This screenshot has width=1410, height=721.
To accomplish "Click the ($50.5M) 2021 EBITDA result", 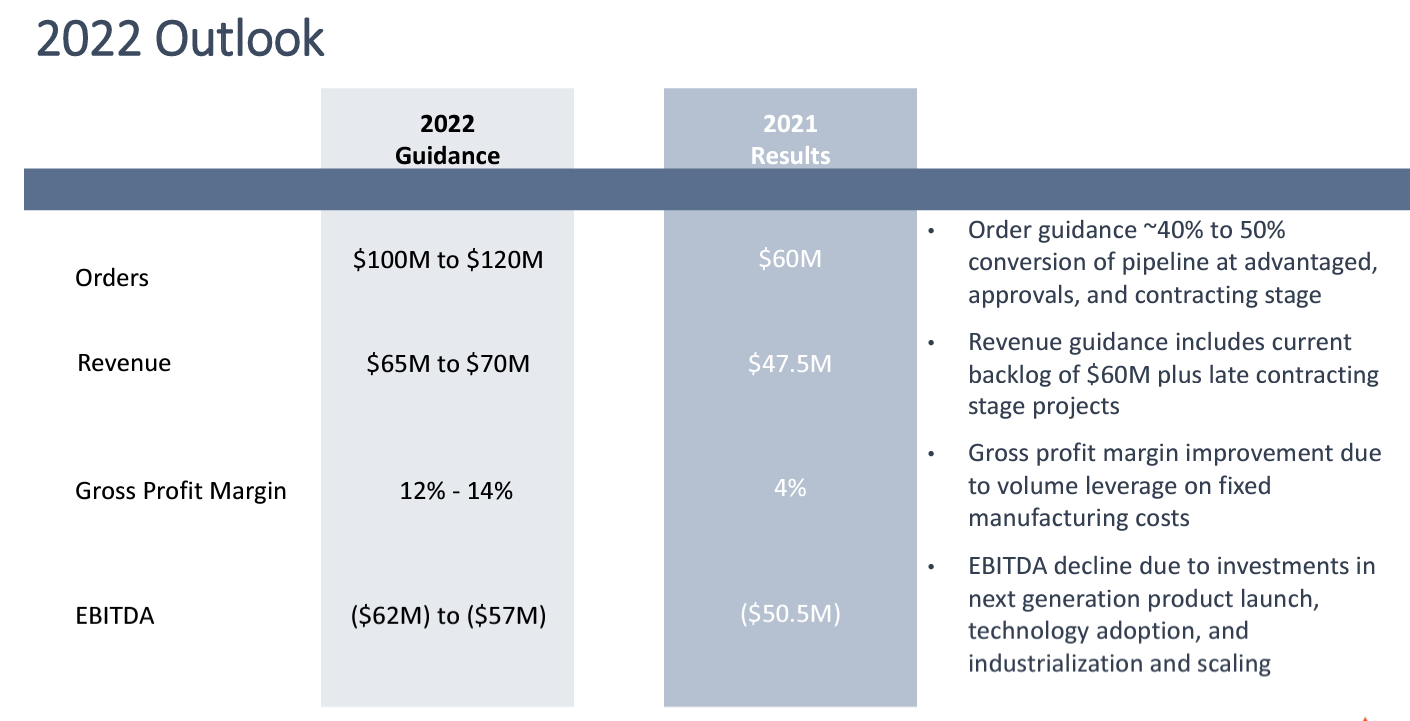I will tap(790, 614).
